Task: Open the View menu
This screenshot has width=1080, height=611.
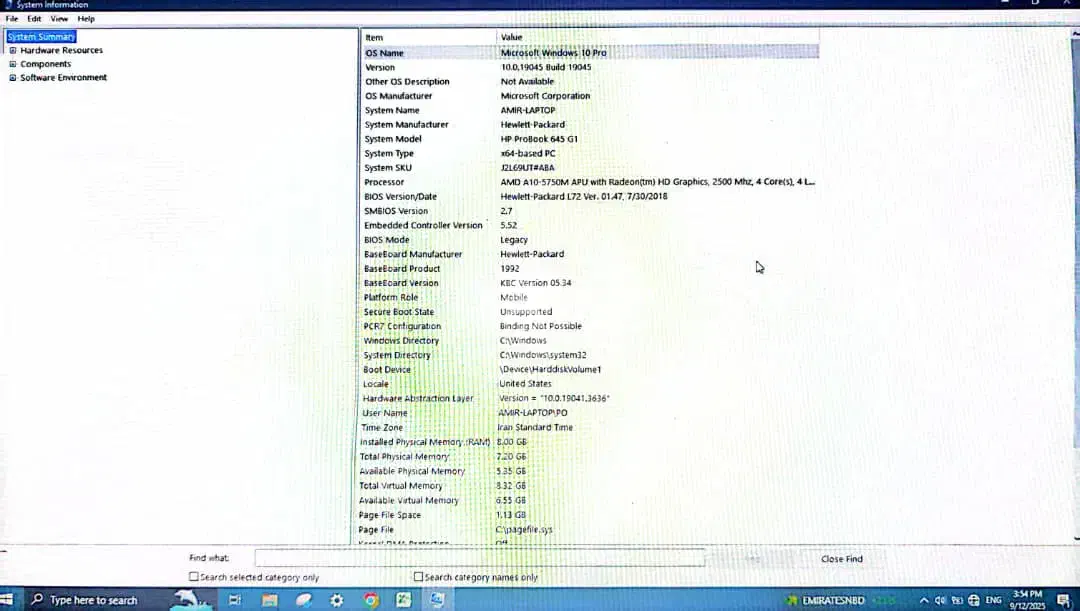Action: pyautogui.click(x=60, y=18)
